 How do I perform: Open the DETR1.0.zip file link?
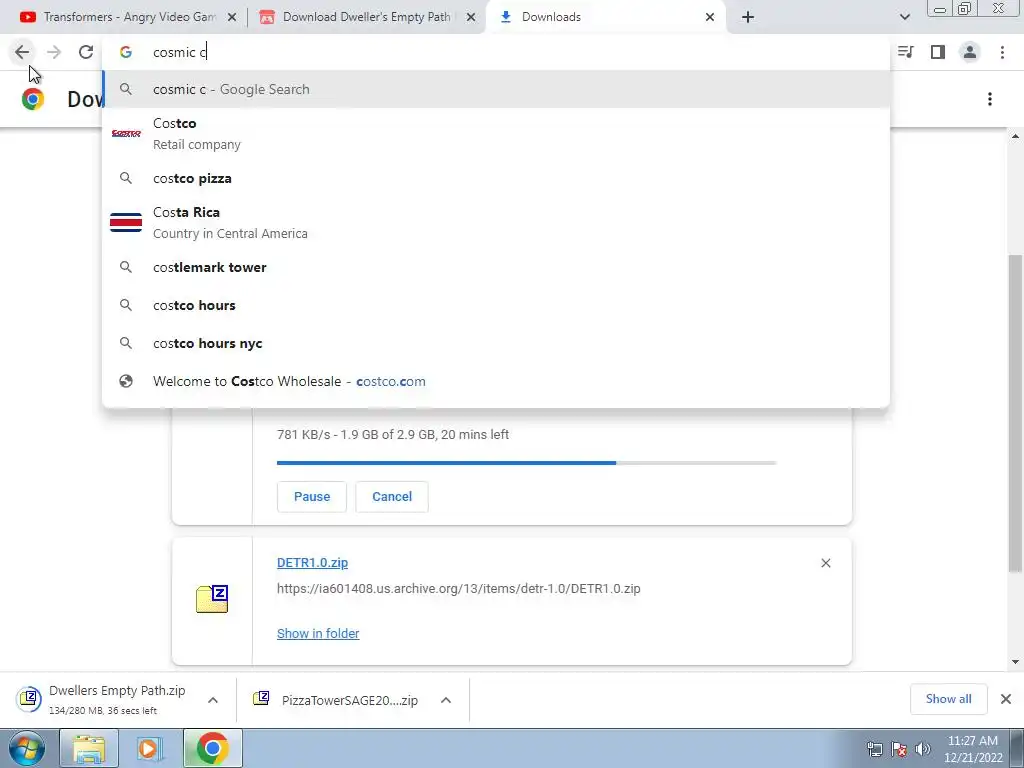point(312,562)
